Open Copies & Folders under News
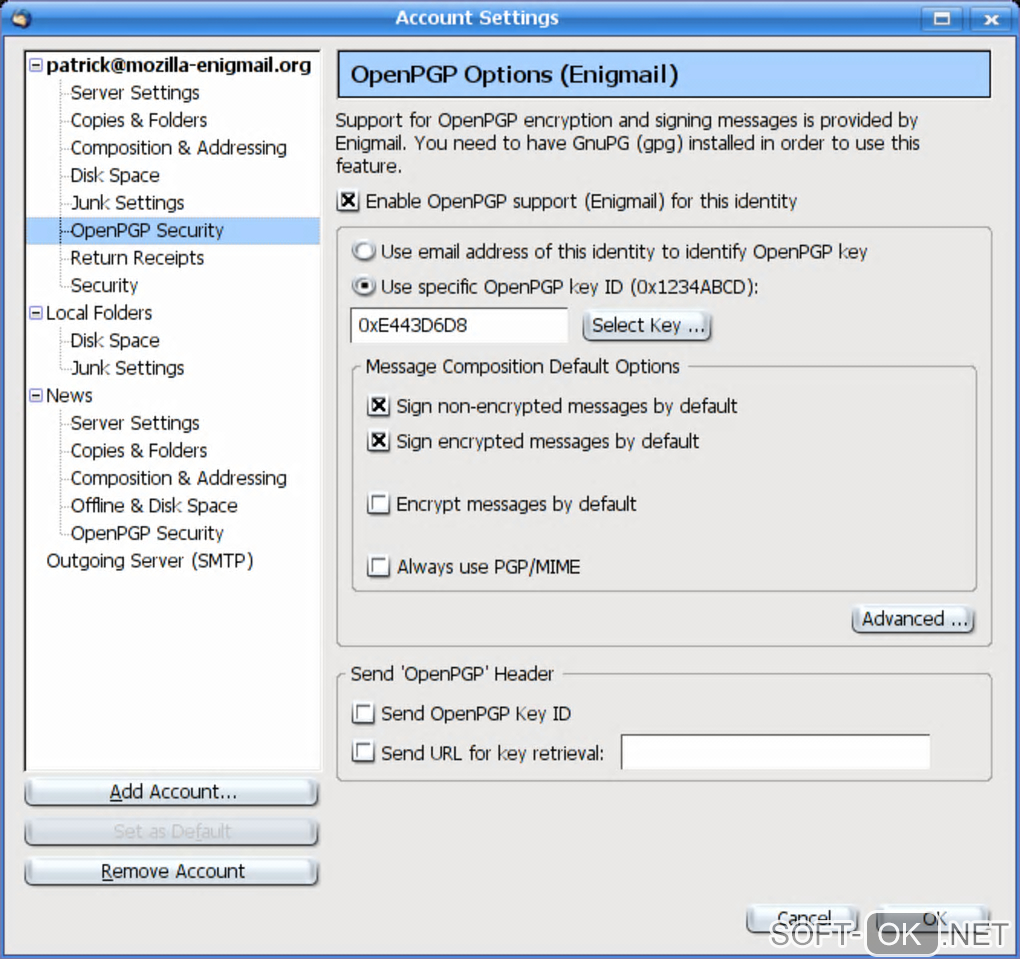 click(x=139, y=451)
